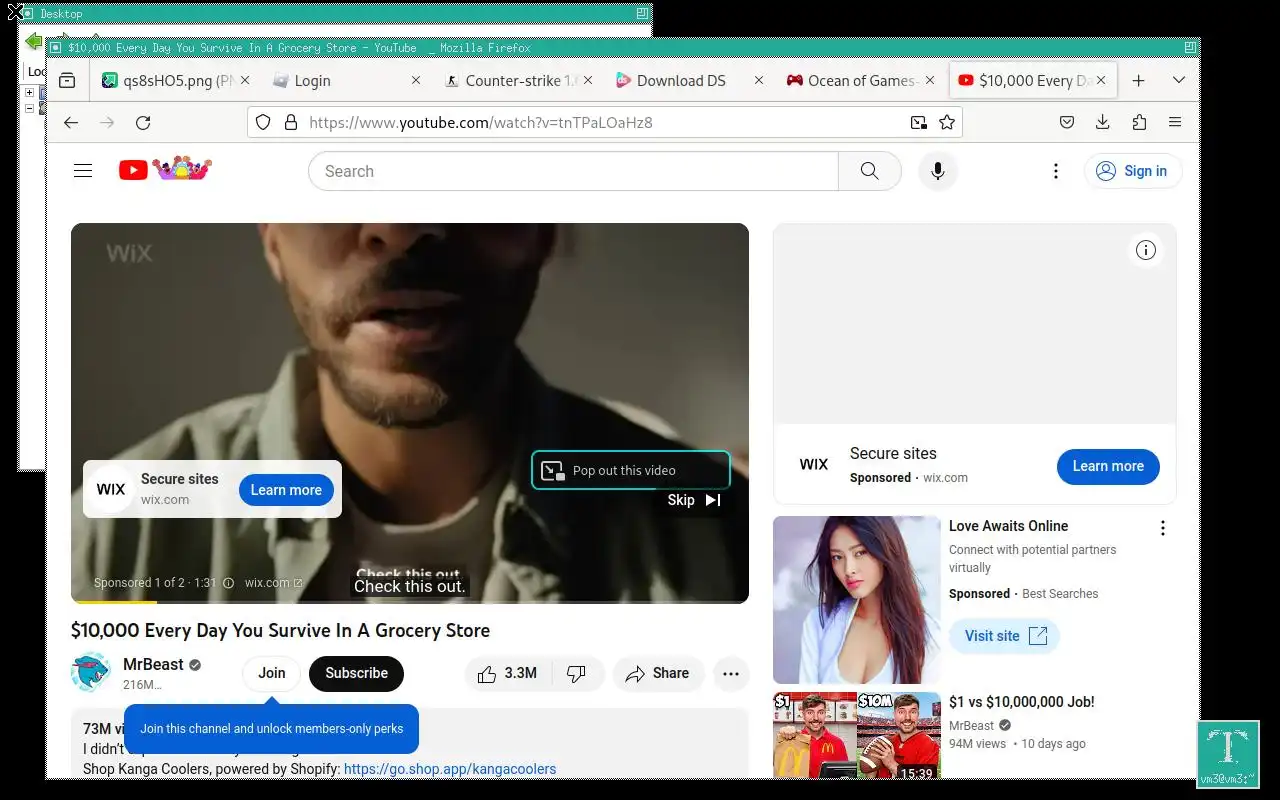The width and height of the screenshot is (1280, 800).
Task: Collapse the minus tree node in the Desktop window
Action: (30, 108)
